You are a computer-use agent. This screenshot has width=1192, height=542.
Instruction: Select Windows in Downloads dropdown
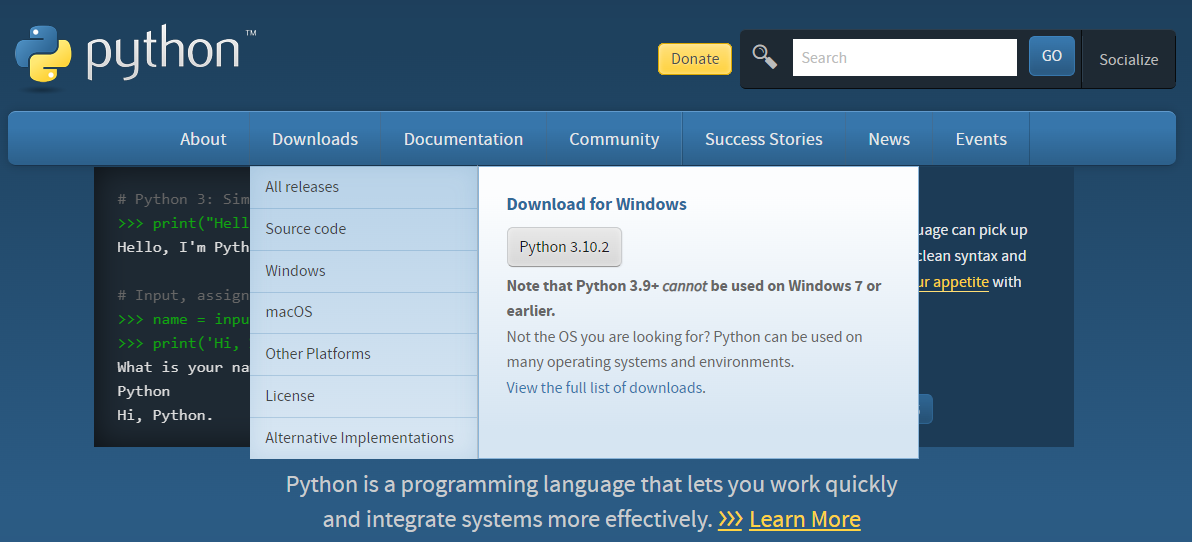click(x=363, y=271)
